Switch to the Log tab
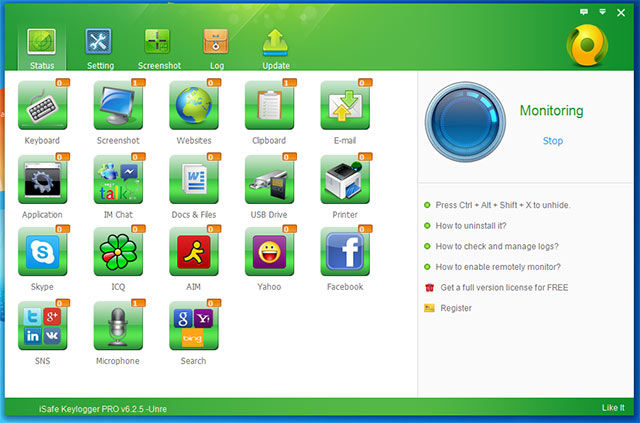Viewport: 640px width, 423px height. coord(216,48)
